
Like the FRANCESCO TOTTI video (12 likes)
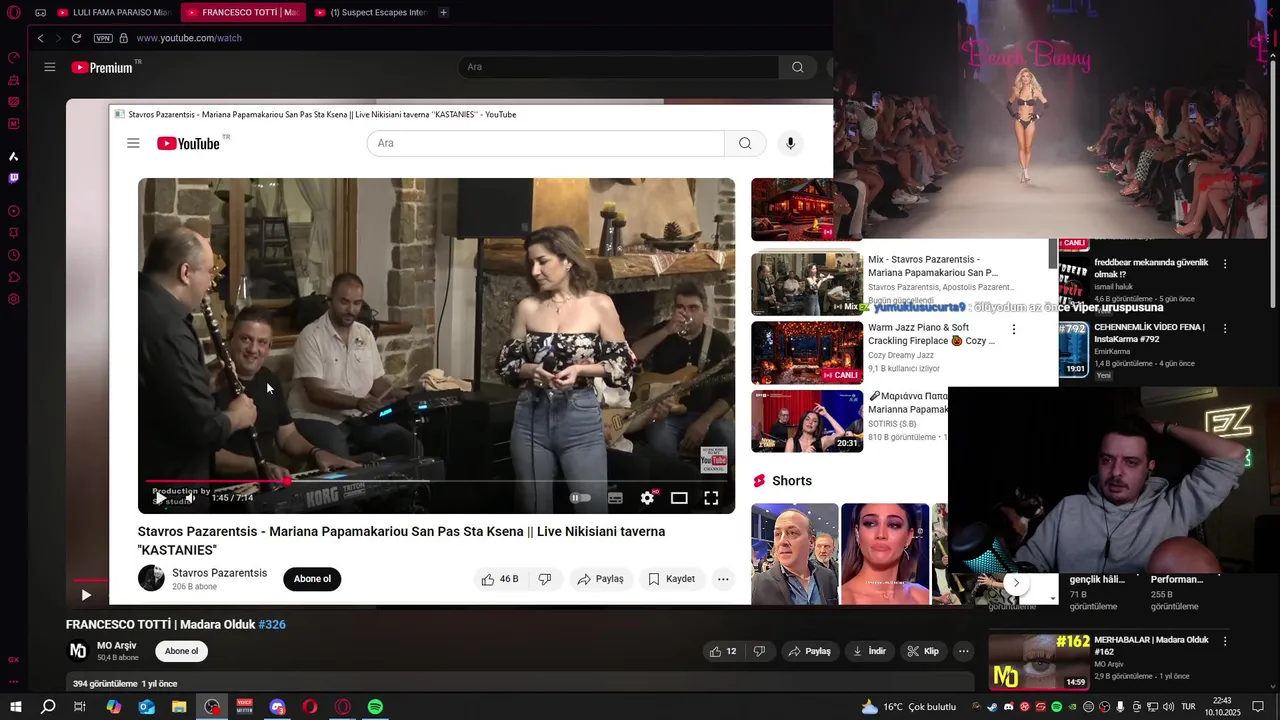click(722, 651)
